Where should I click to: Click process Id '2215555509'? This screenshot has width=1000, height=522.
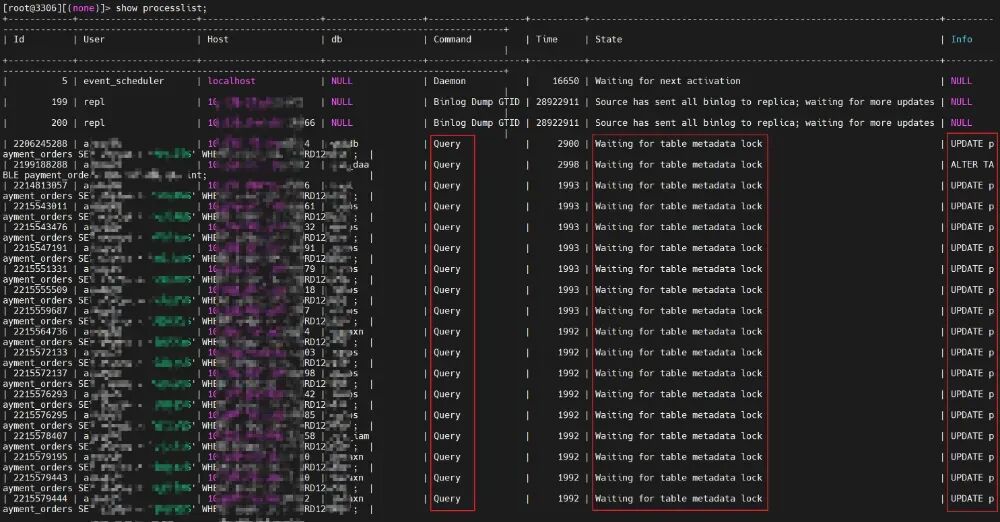click(x=40, y=290)
